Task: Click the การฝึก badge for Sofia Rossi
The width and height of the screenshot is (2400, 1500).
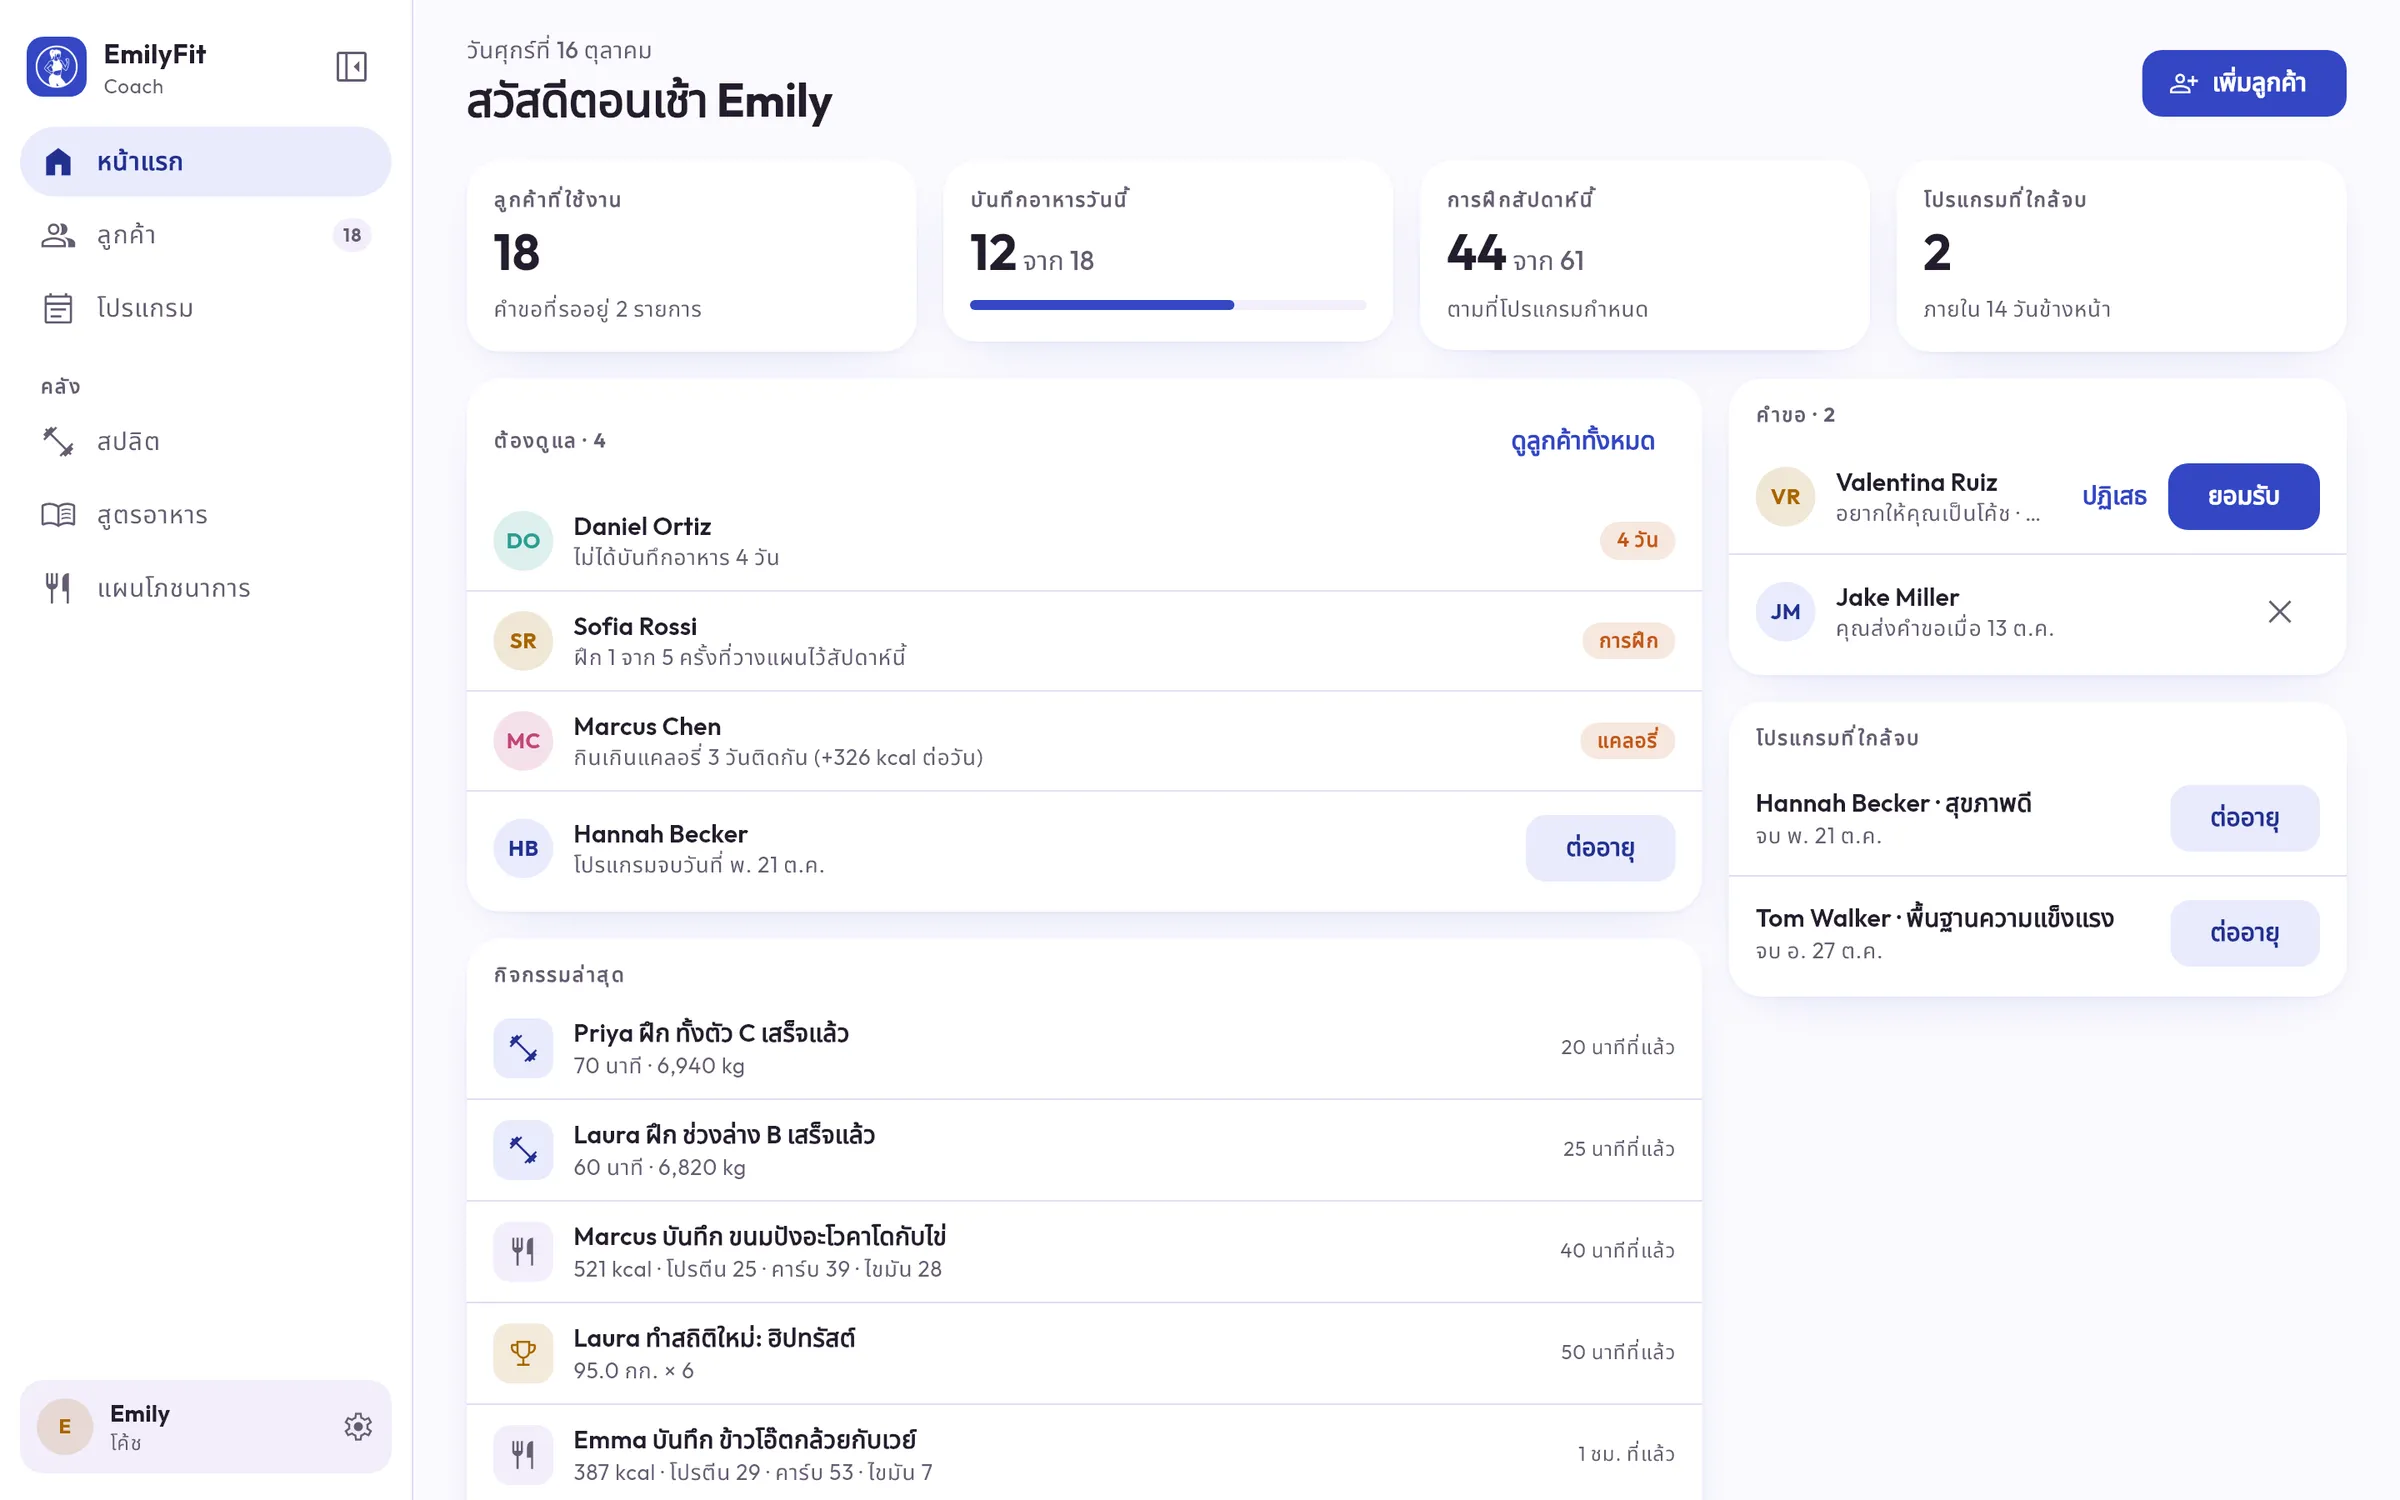Action: [x=1628, y=640]
